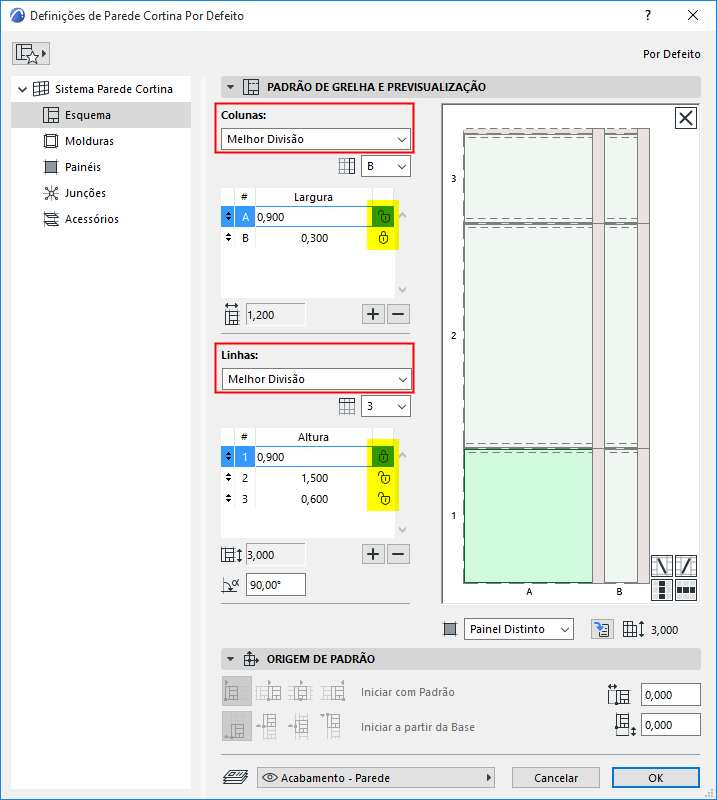Viewport: 717px width, 800px height.
Task: Choose second Iniciar a partir da Base option
Action: [267, 726]
